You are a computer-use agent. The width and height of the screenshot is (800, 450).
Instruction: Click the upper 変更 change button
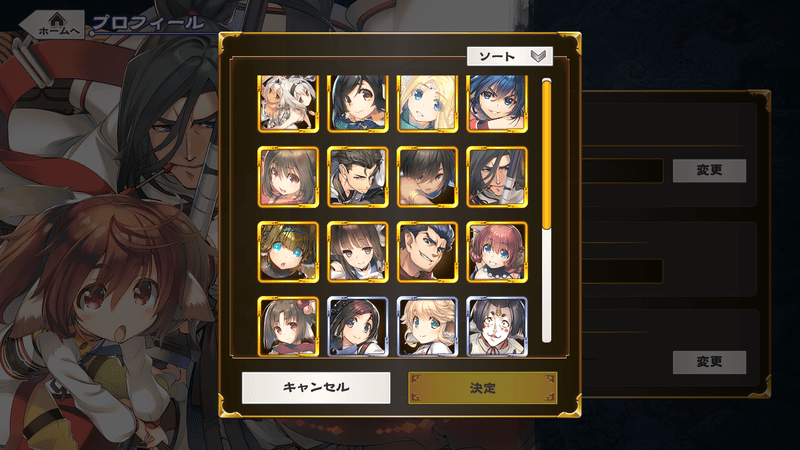(709, 170)
